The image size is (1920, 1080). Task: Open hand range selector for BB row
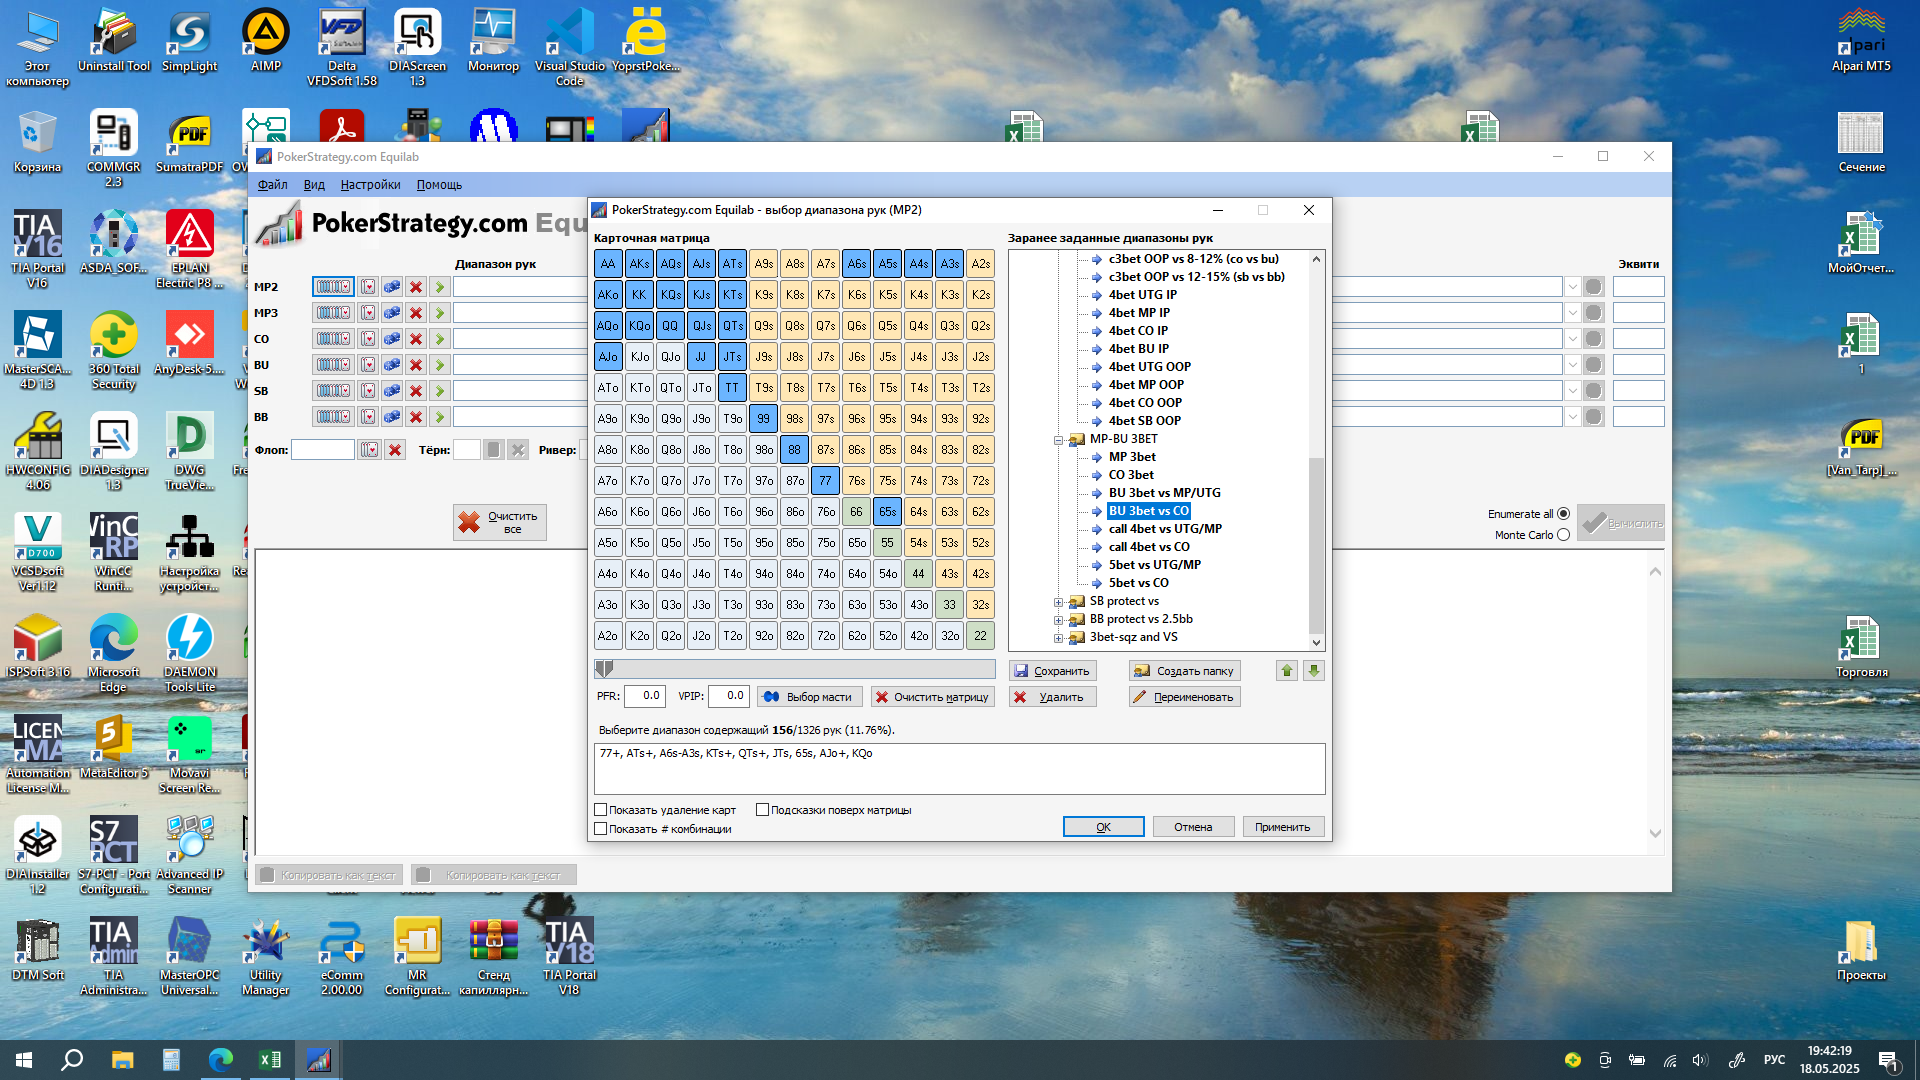point(333,417)
